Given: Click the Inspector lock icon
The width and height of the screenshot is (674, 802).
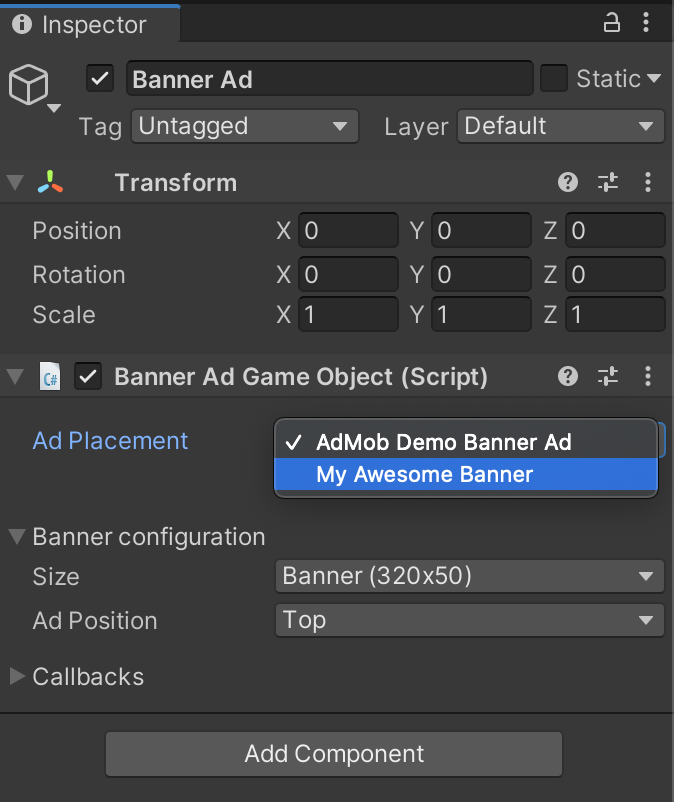Looking at the screenshot, I should [611, 22].
